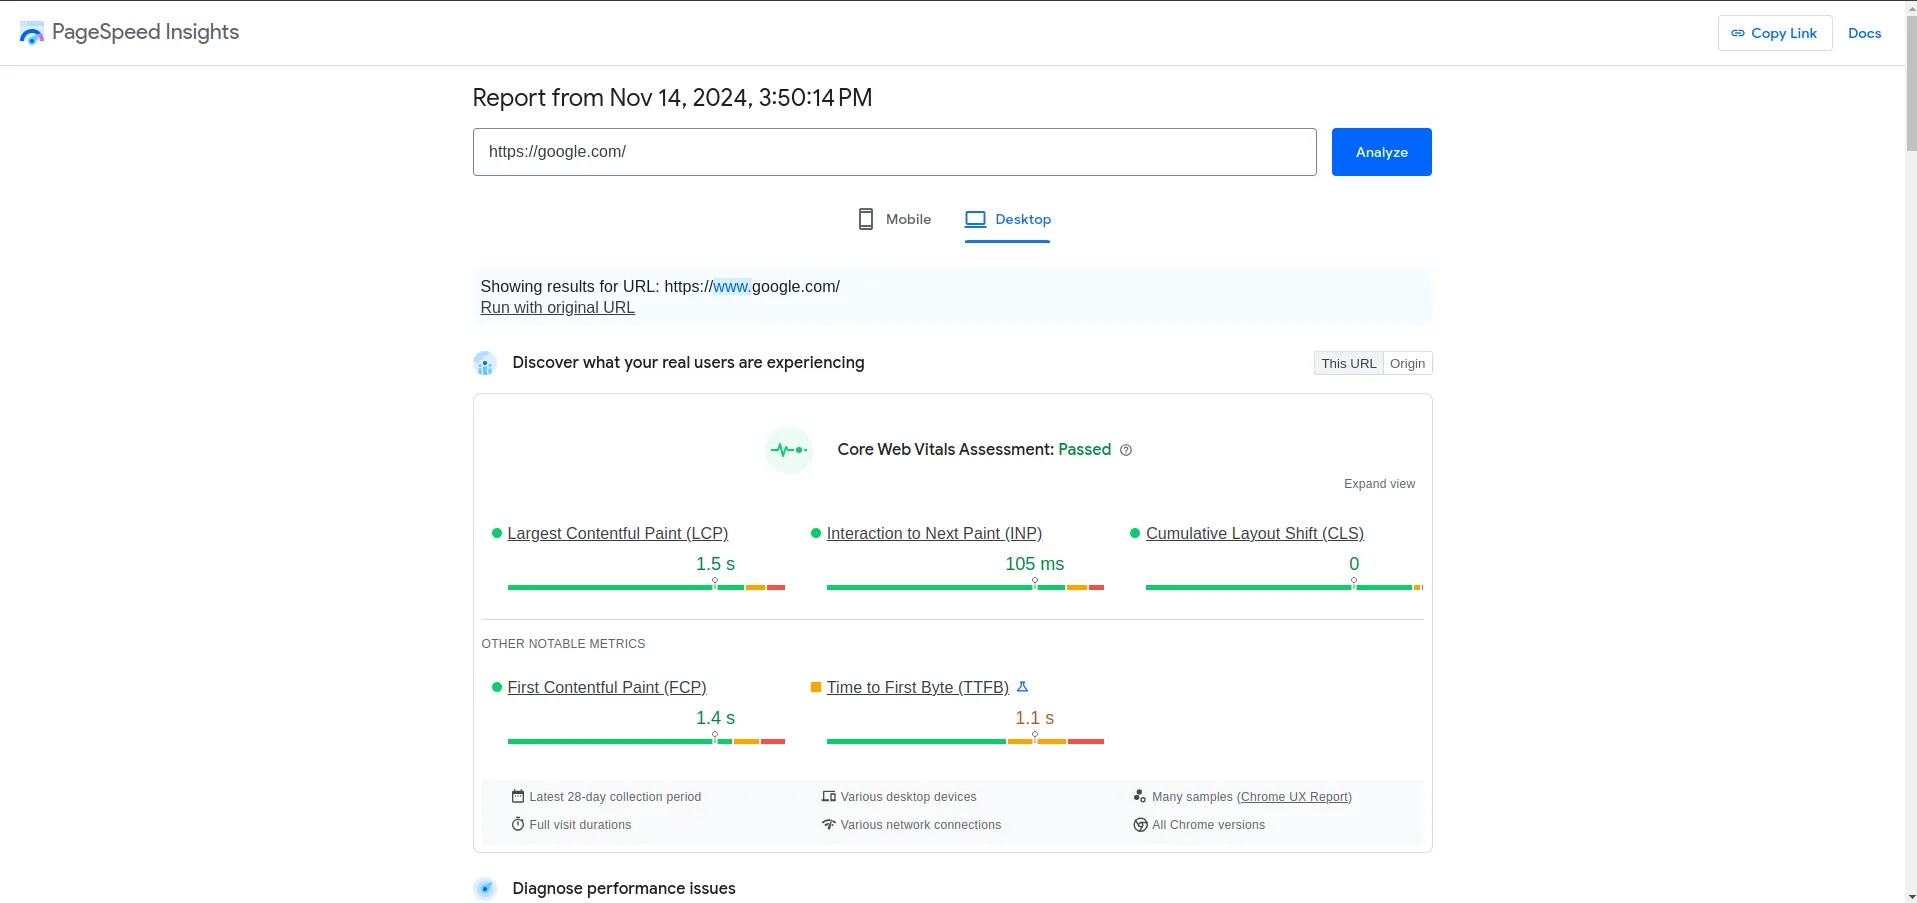This screenshot has height=903, width=1917.
Task: Click the LCP distribution bar
Action: pyautogui.click(x=646, y=587)
